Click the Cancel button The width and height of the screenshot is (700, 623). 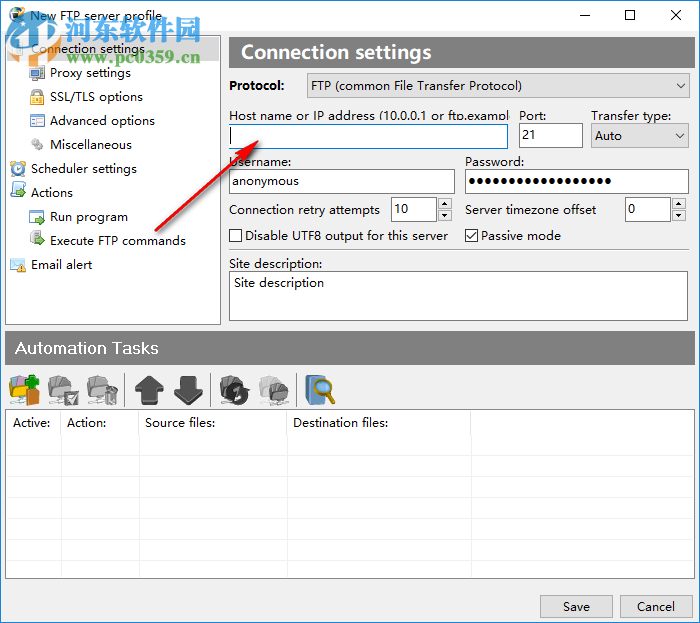point(656,607)
